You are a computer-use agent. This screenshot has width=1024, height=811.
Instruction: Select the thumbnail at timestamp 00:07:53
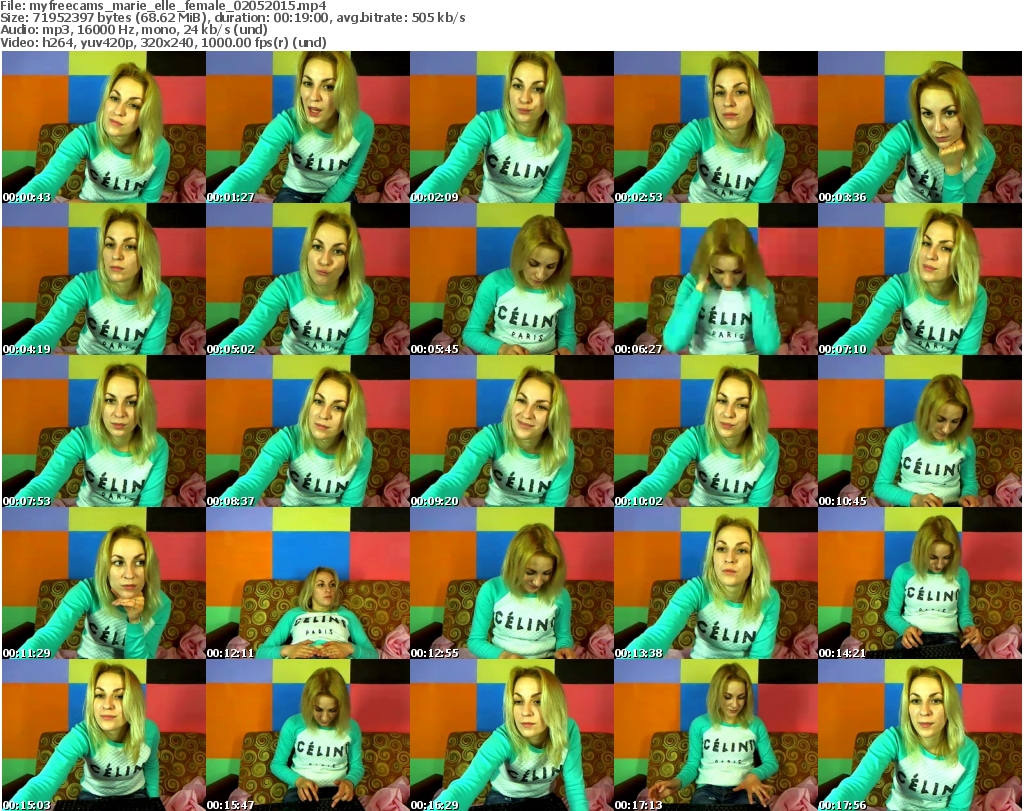(104, 431)
